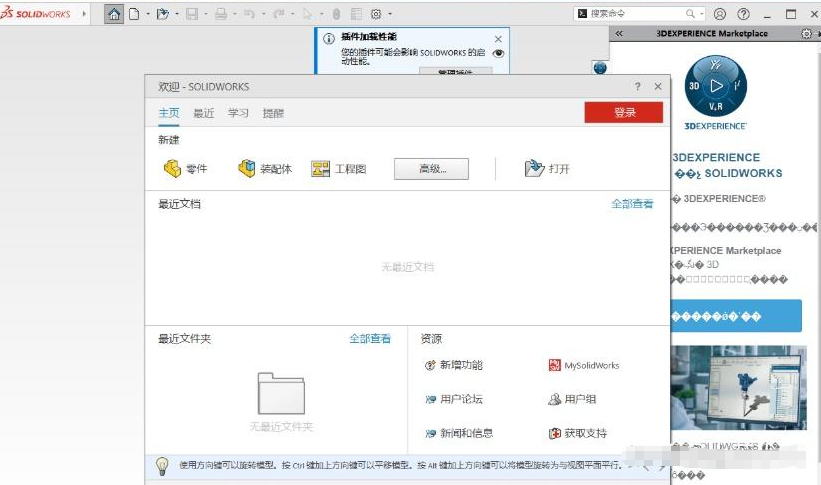Expand the SOLIDWORKS logo menu arrow

[84, 14]
